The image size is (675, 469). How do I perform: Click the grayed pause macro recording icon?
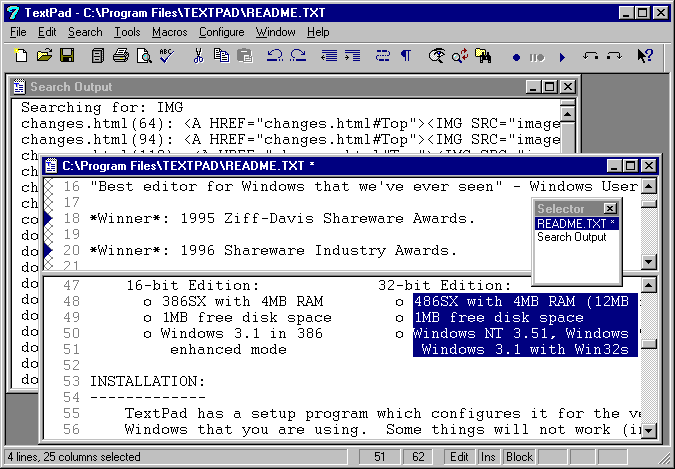point(537,57)
